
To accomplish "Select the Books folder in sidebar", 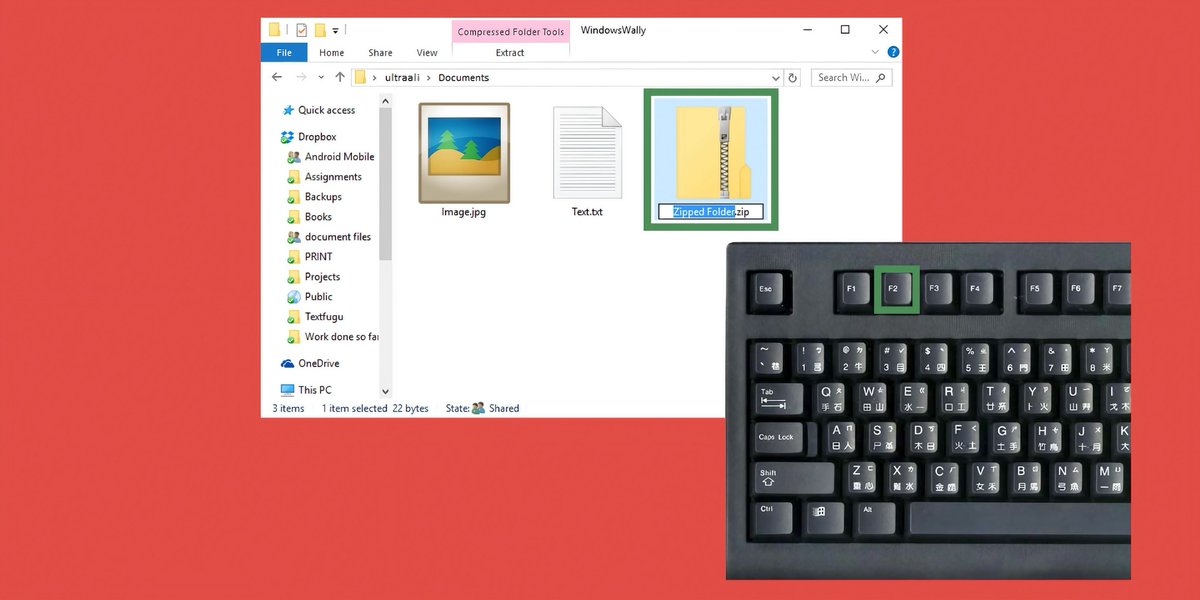I will tap(310, 217).
